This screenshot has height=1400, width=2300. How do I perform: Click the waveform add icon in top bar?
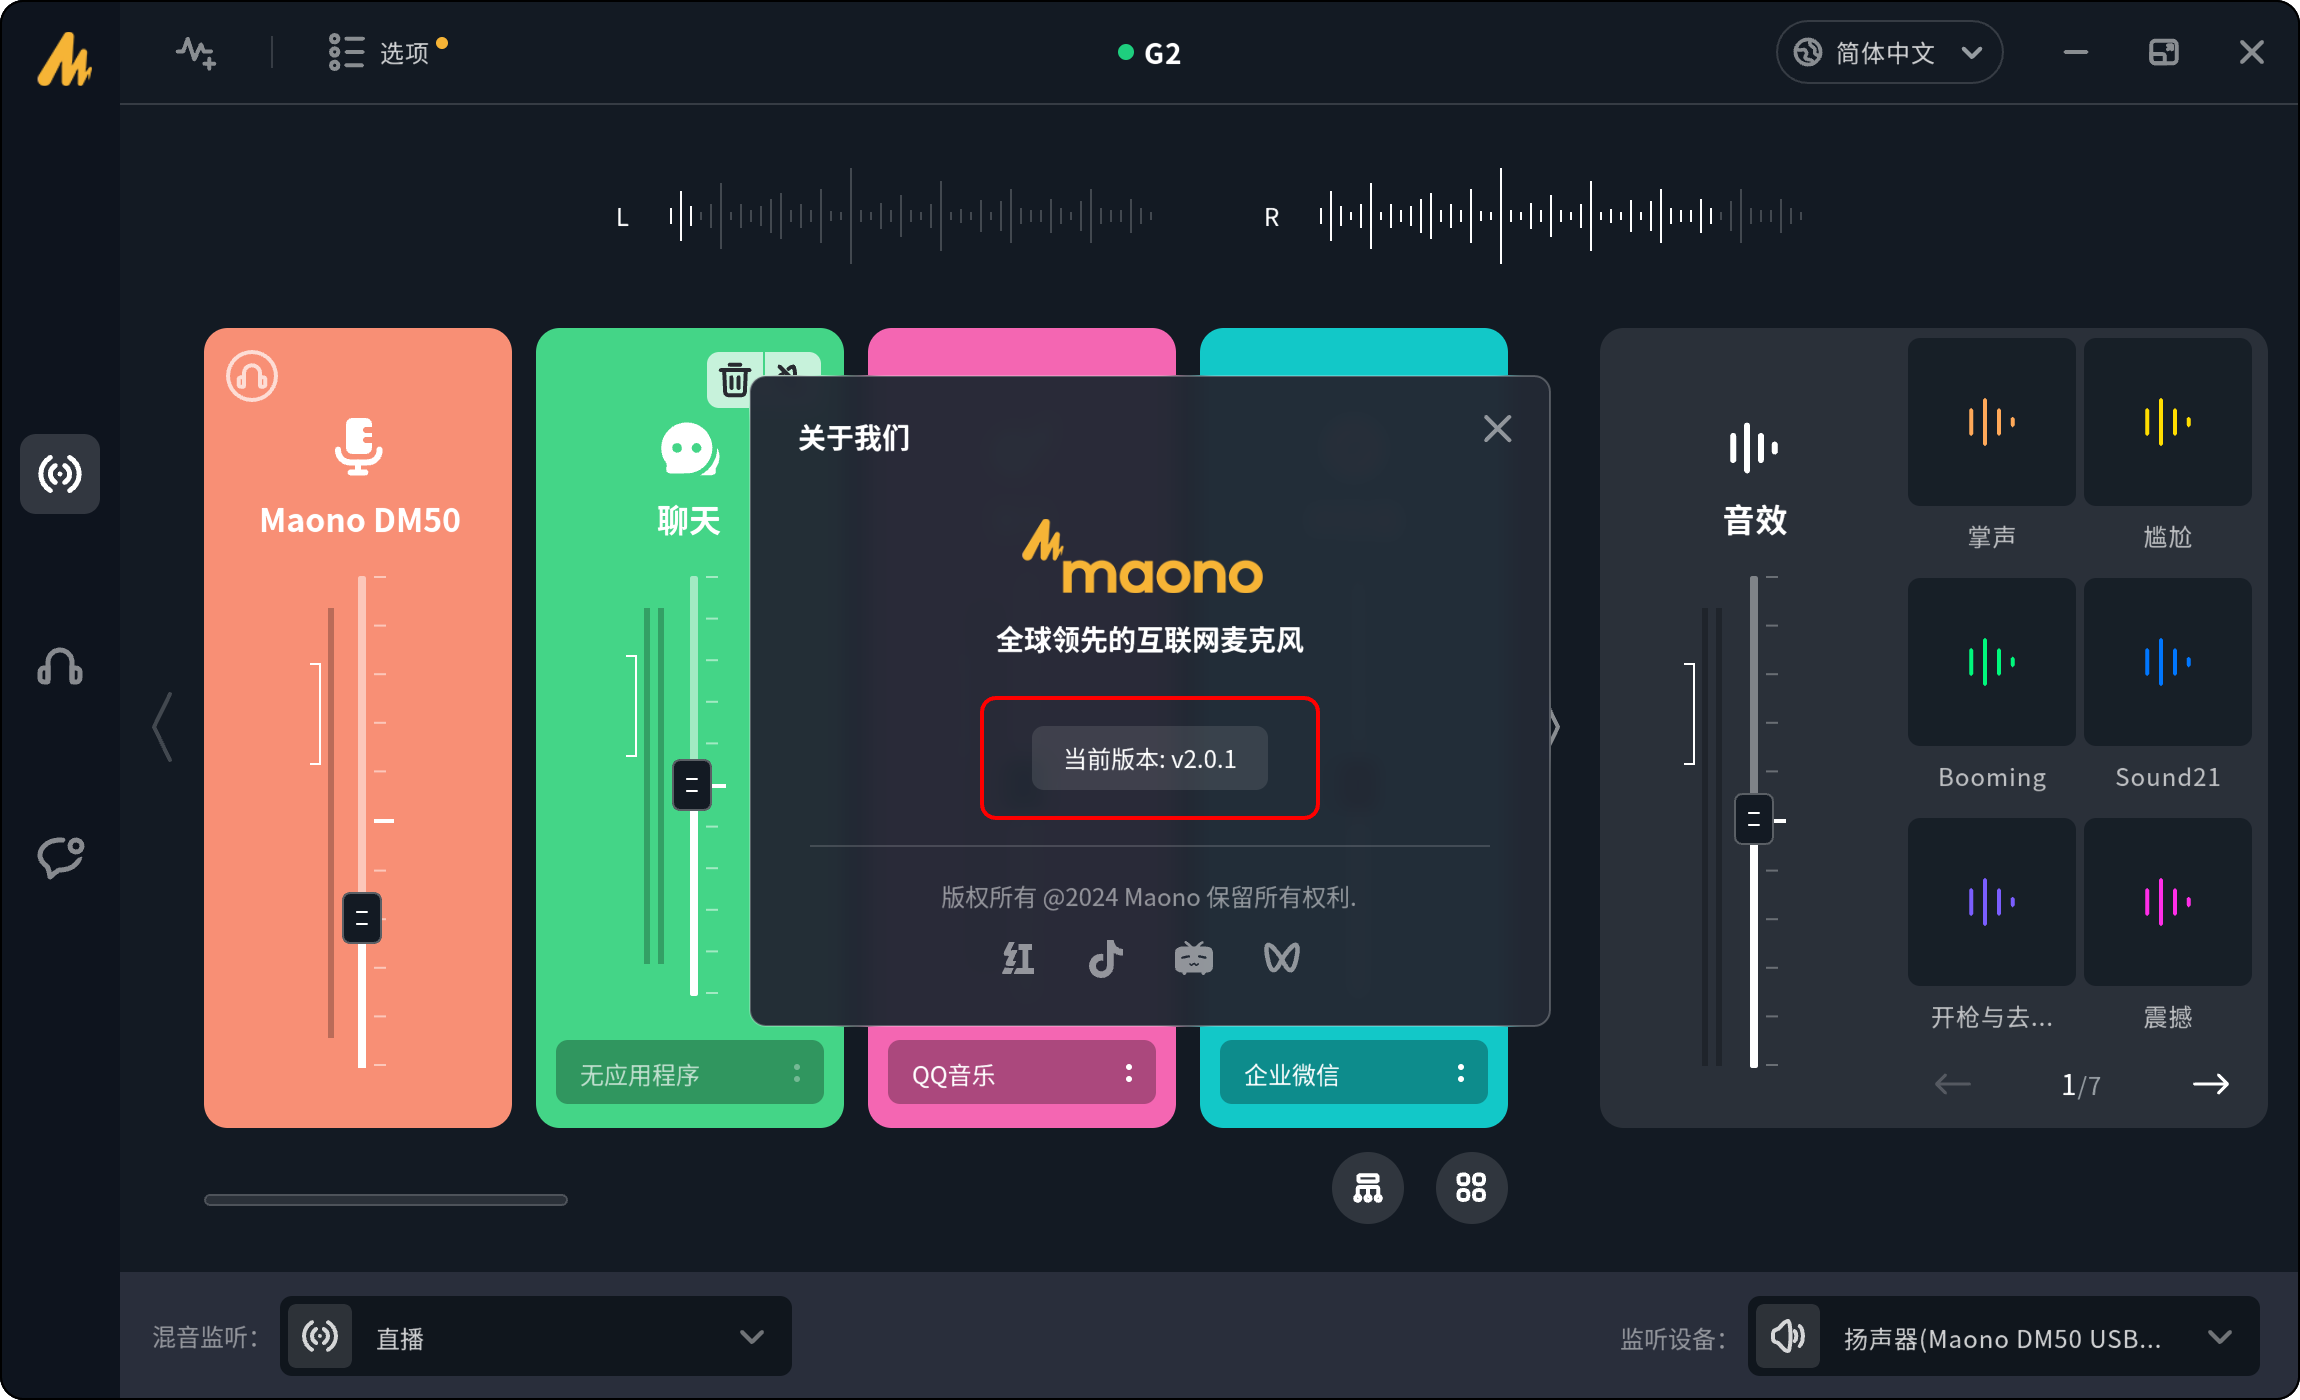(196, 52)
